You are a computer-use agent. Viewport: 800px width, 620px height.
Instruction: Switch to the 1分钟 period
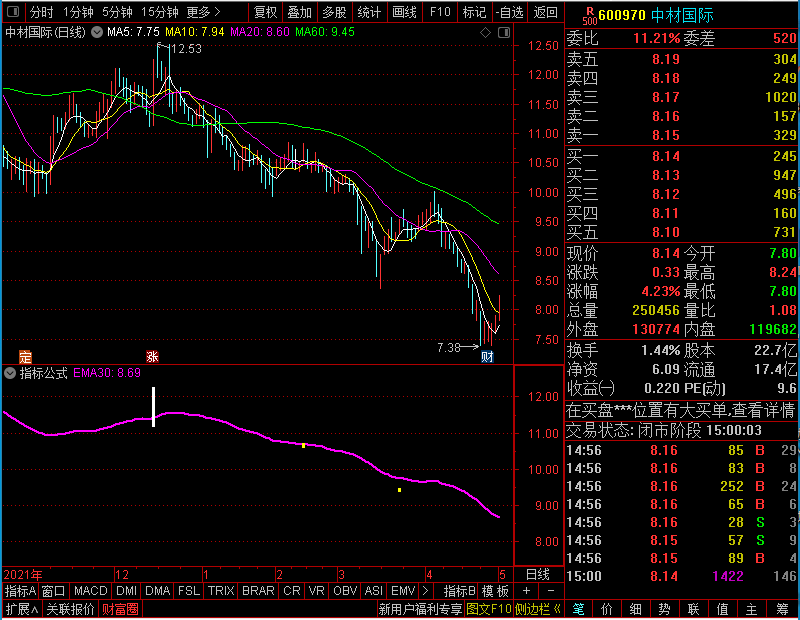tap(78, 12)
